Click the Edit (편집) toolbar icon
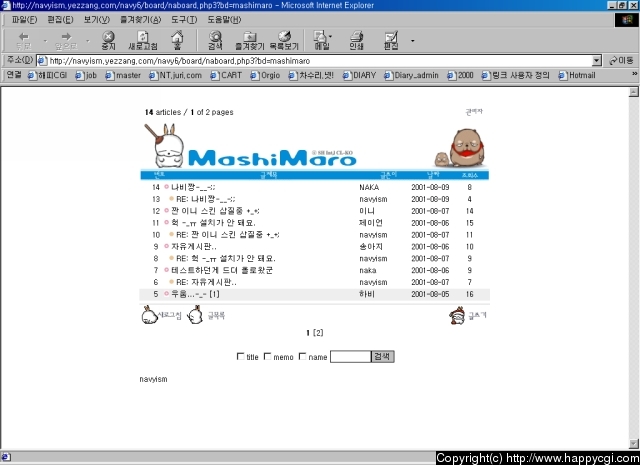The image size is (640, 465). pyautogui.click(x=391, y=37)
